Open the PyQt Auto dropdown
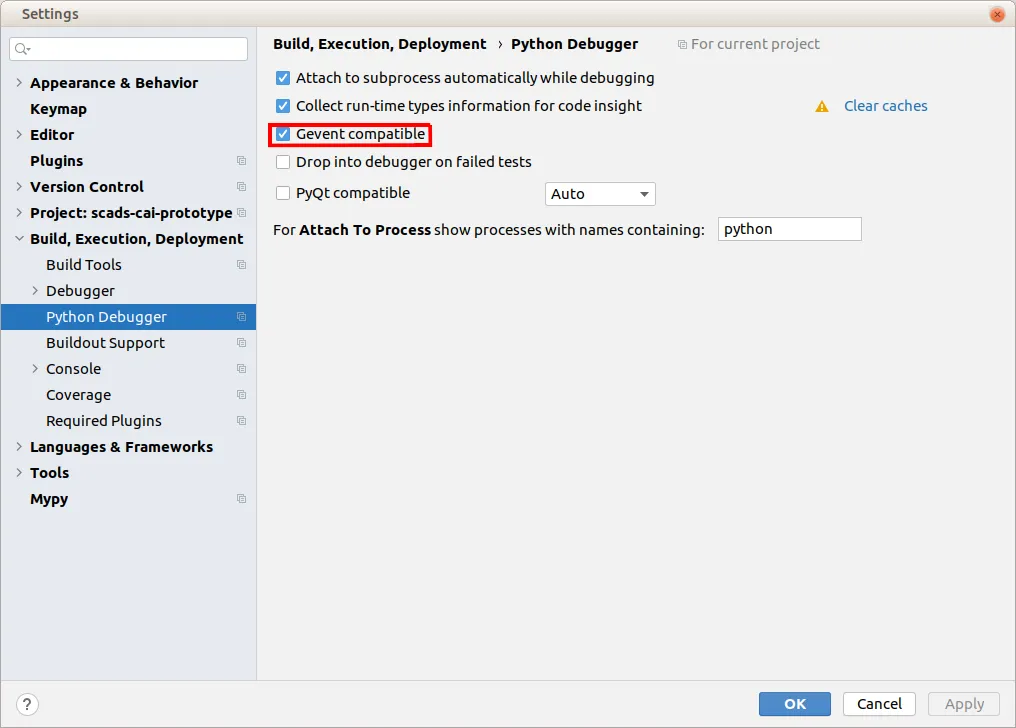This screenshot has height=728, width=1016. coord(600,194)
